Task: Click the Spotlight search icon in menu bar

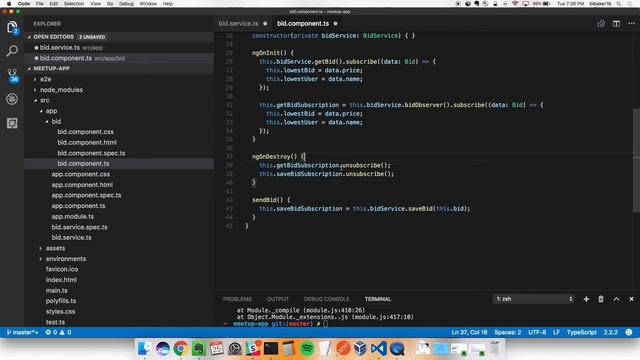Action: [x=619, y=4]
